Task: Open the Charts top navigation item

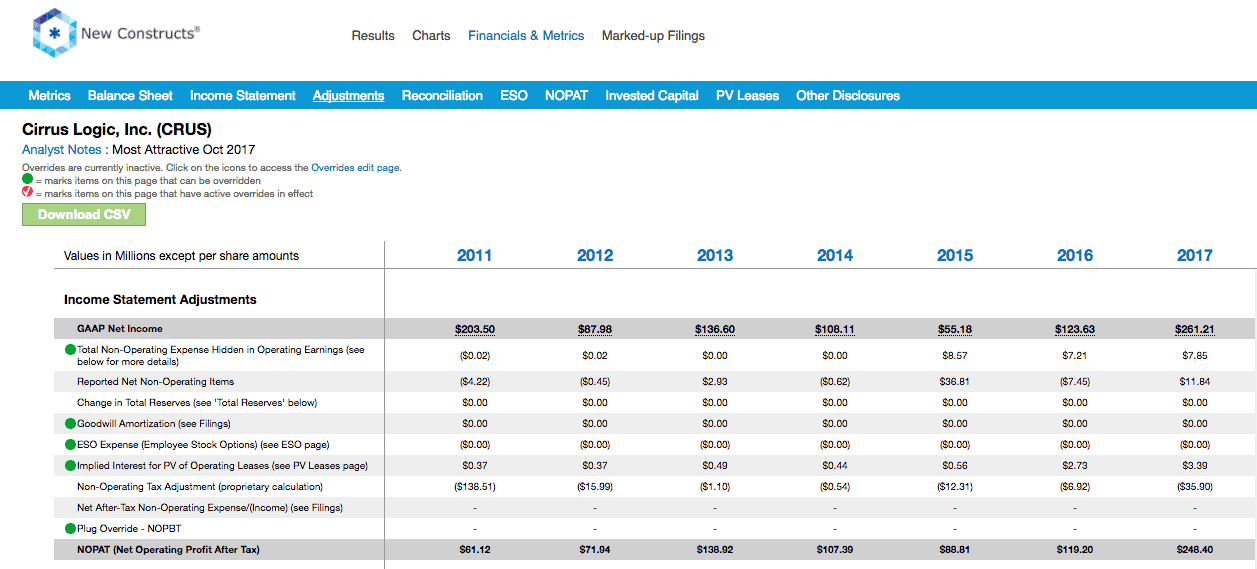Action: click(x=431, y=35)
